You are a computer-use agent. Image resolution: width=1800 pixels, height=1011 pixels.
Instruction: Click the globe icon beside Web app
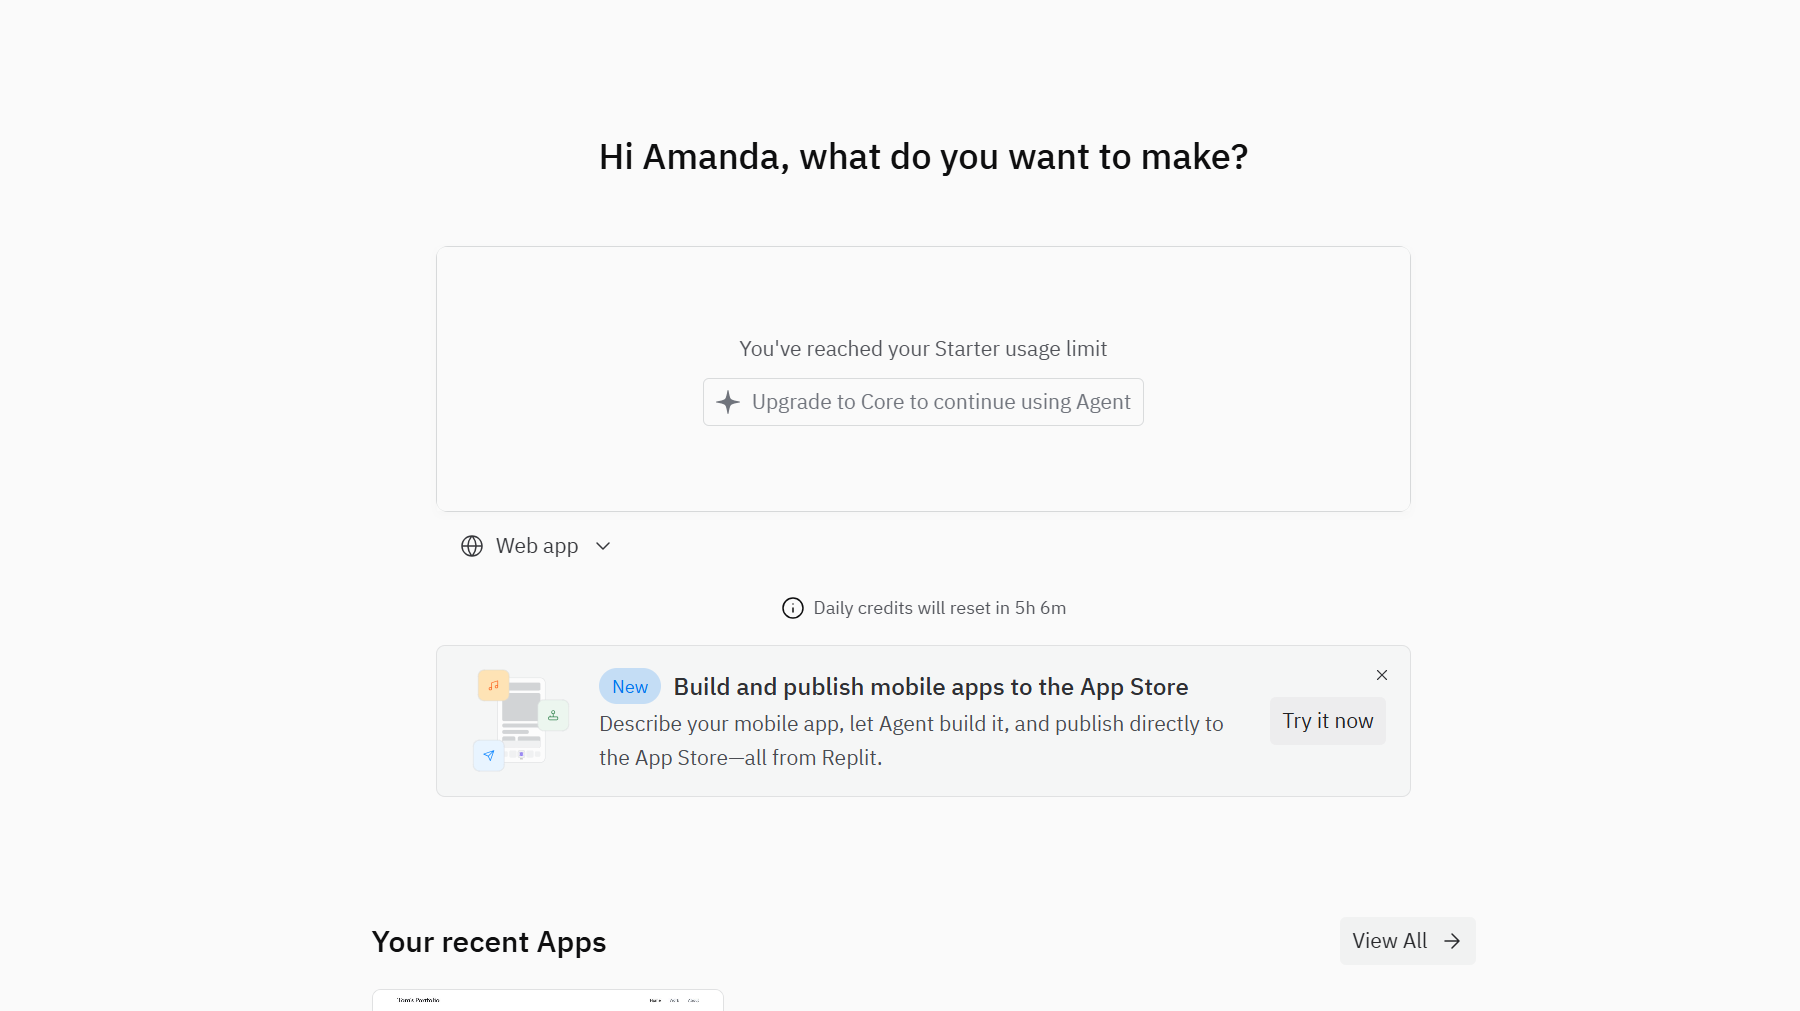[472, 546]
